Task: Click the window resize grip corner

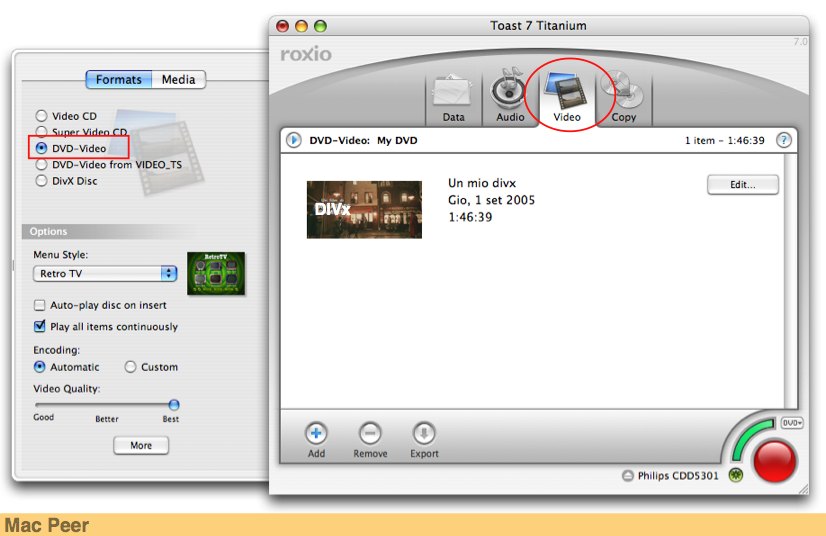Action: click(x=804, y=489)
